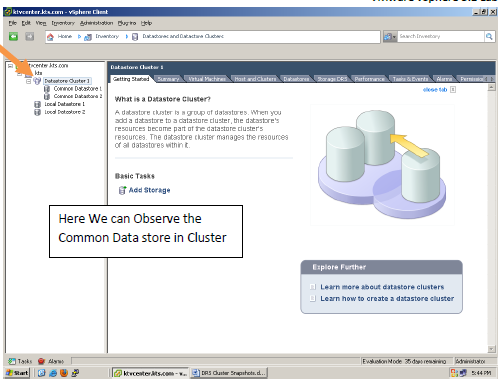Open the Alarms panel icon
This screenshot has width=499, height=379.
click(41, 361)
